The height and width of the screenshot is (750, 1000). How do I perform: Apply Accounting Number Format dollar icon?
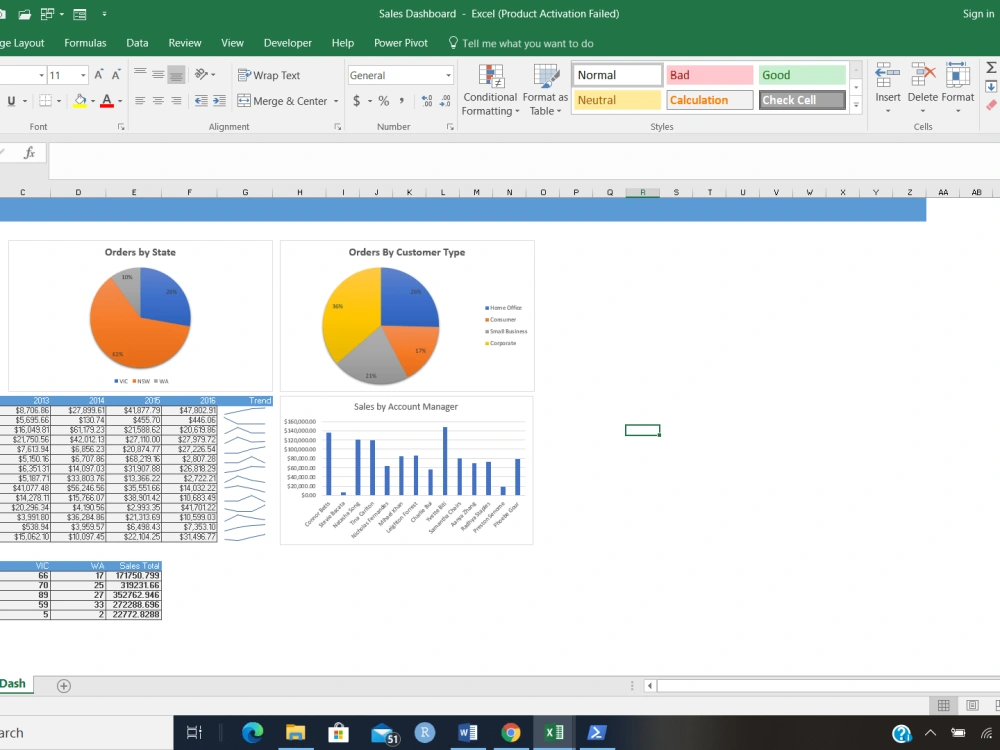357,101
